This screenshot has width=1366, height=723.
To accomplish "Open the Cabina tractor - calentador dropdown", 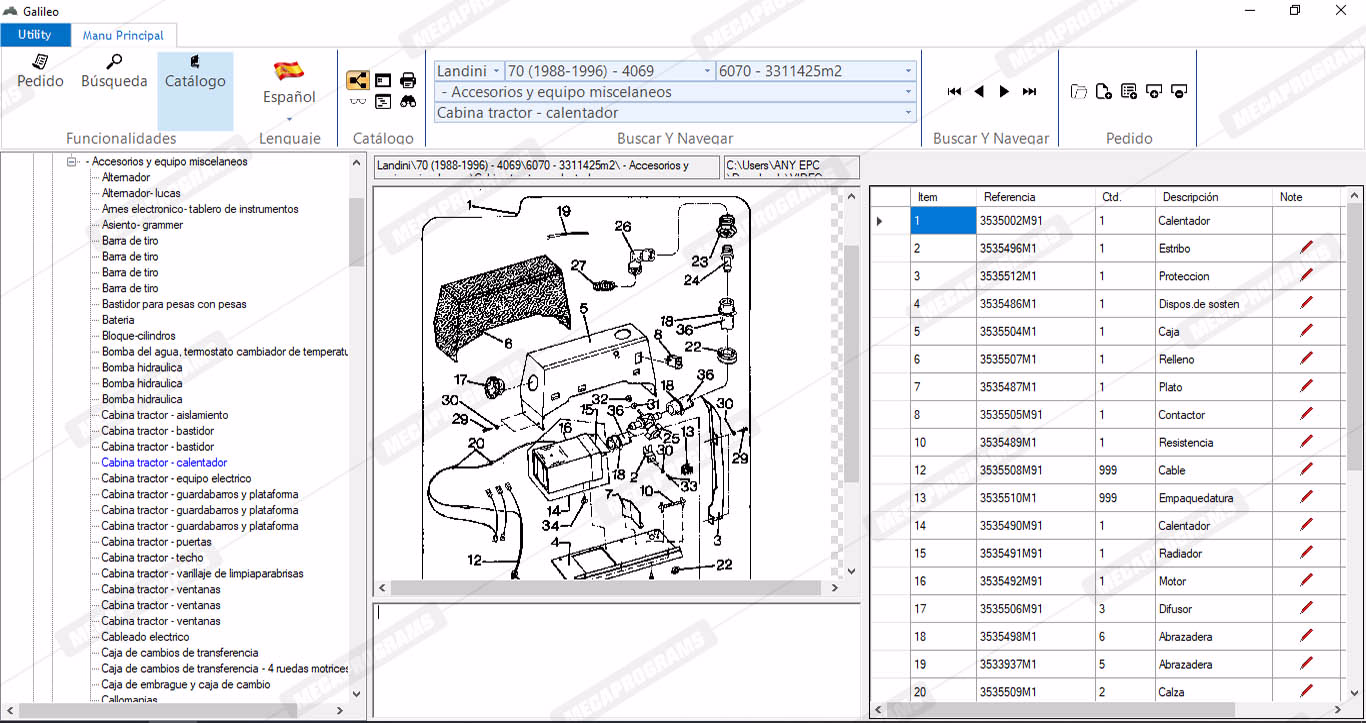I will coord(908,113).
